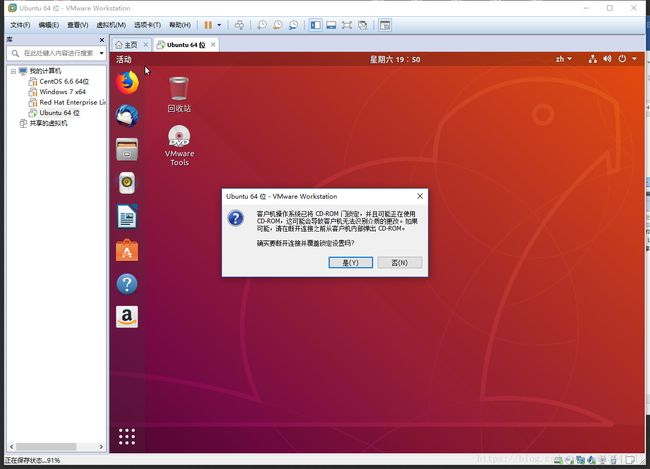Launch Firefox from the Ubuntu dock
Image resolution: width=650 pixels, height=469 pixels.
[x=127, y=83]
